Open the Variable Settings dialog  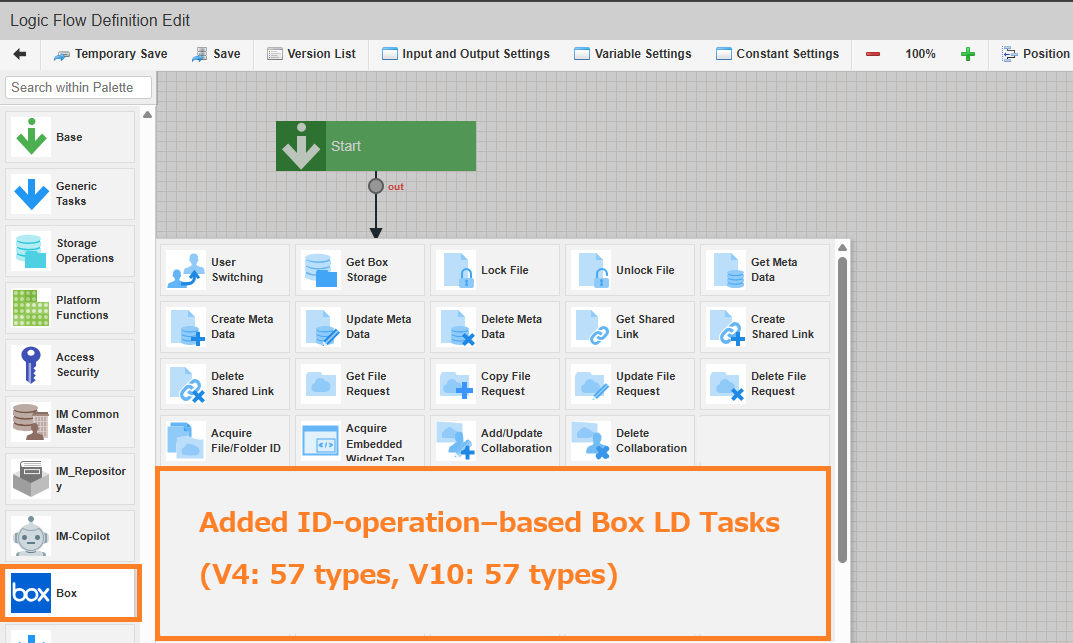[633, 54]
